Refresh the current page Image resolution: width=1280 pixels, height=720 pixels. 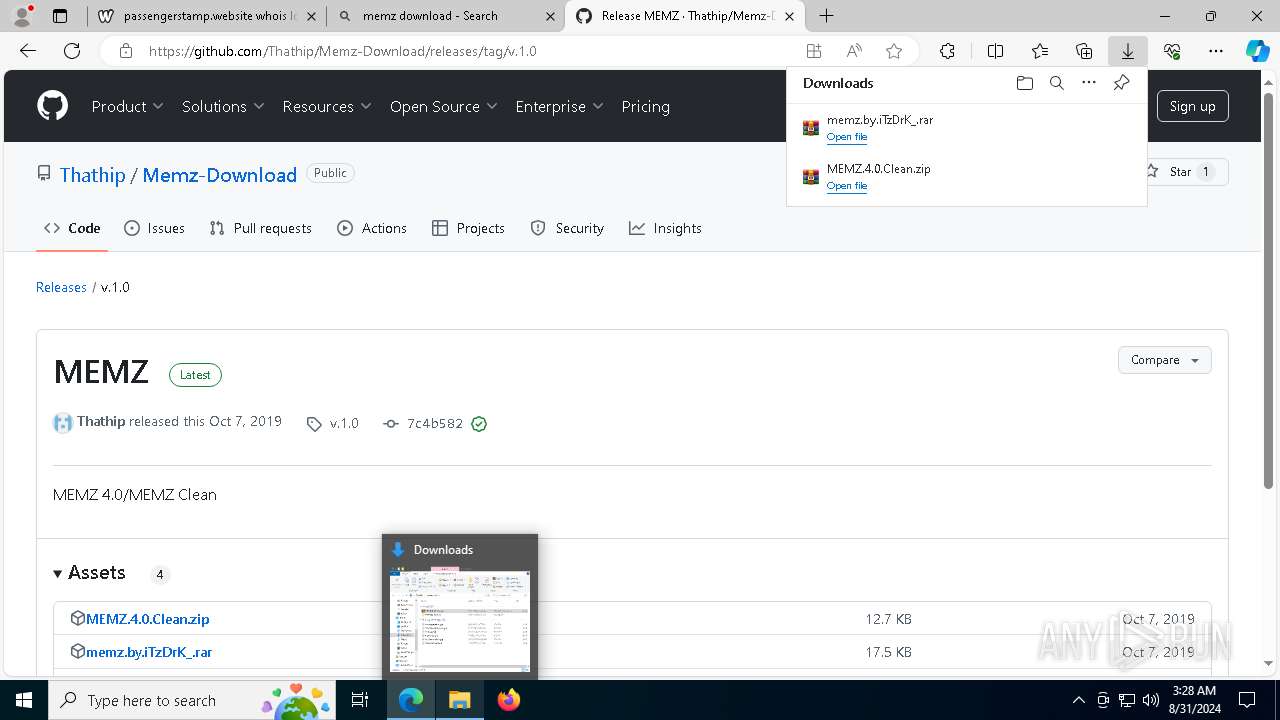coord(72,51)
